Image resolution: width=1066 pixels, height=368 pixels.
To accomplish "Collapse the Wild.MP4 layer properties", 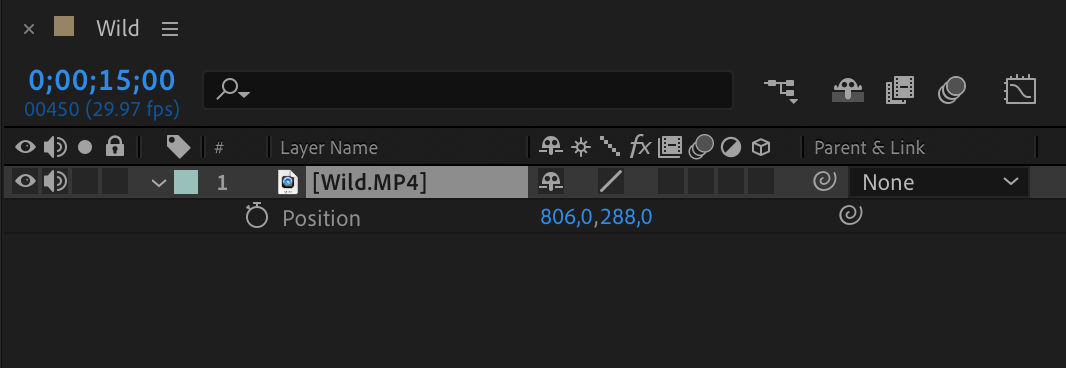I will 158,182.
